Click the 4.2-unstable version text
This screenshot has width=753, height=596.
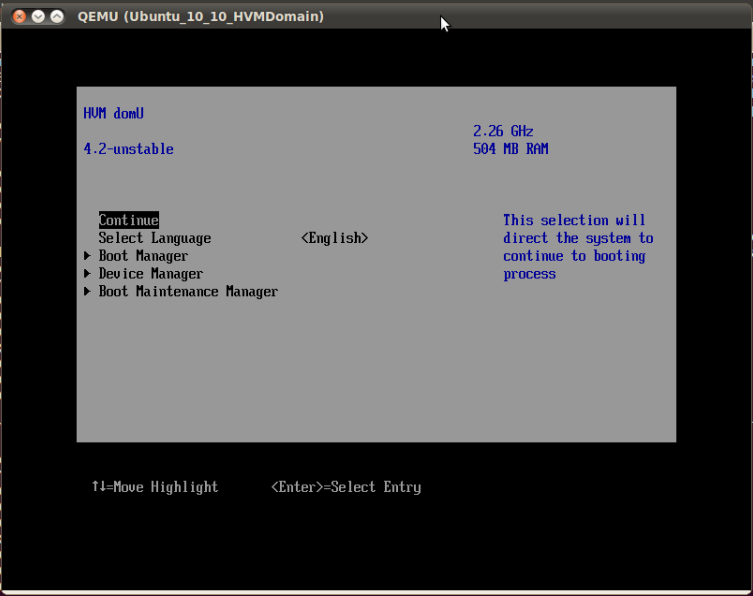pos(128,149)
